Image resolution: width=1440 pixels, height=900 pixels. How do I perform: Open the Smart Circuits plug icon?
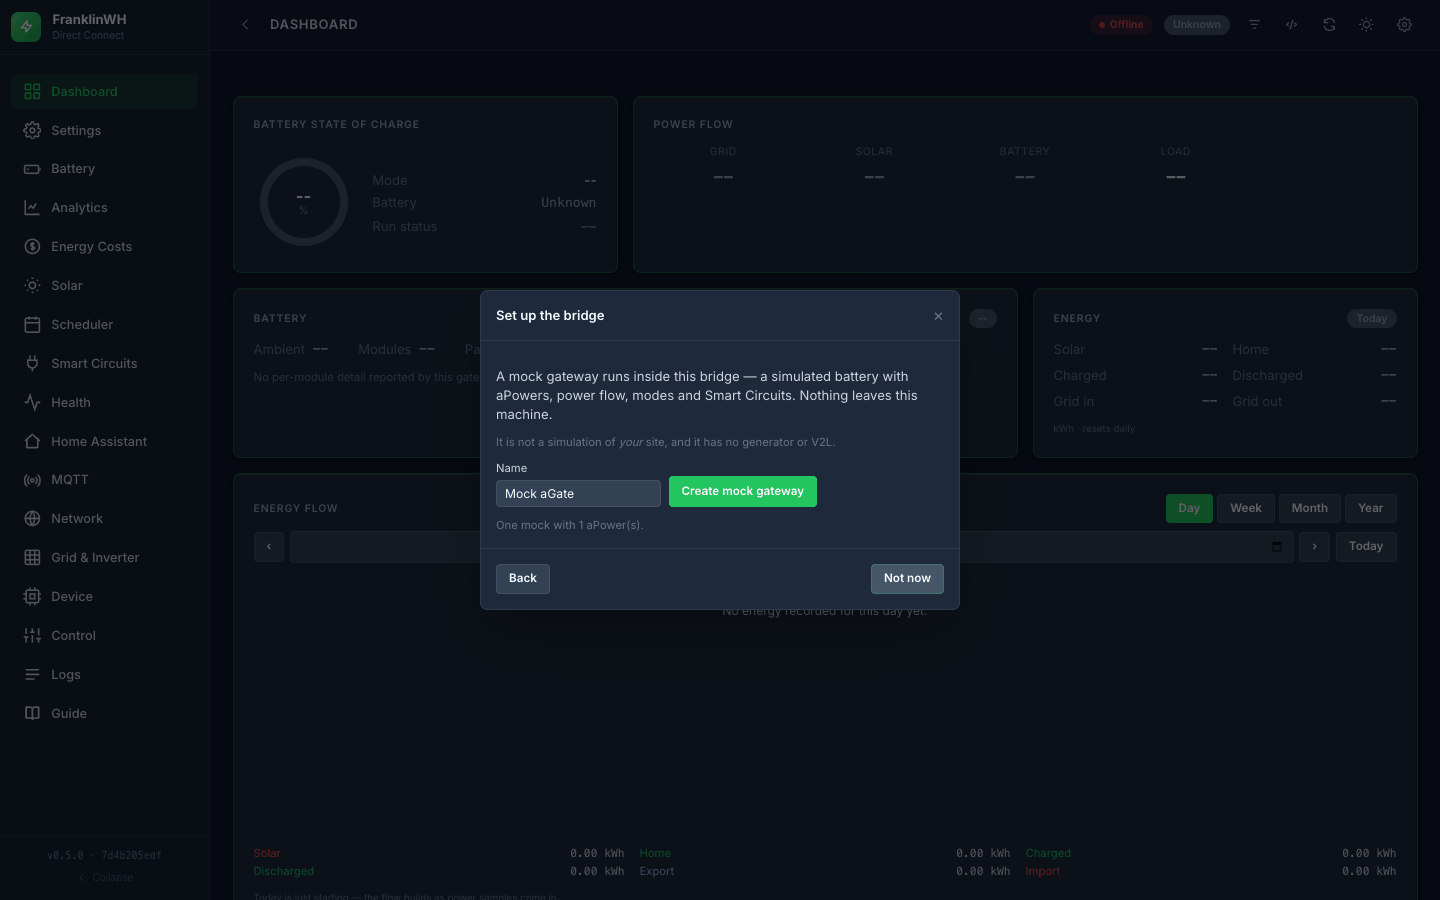[32, 364]
